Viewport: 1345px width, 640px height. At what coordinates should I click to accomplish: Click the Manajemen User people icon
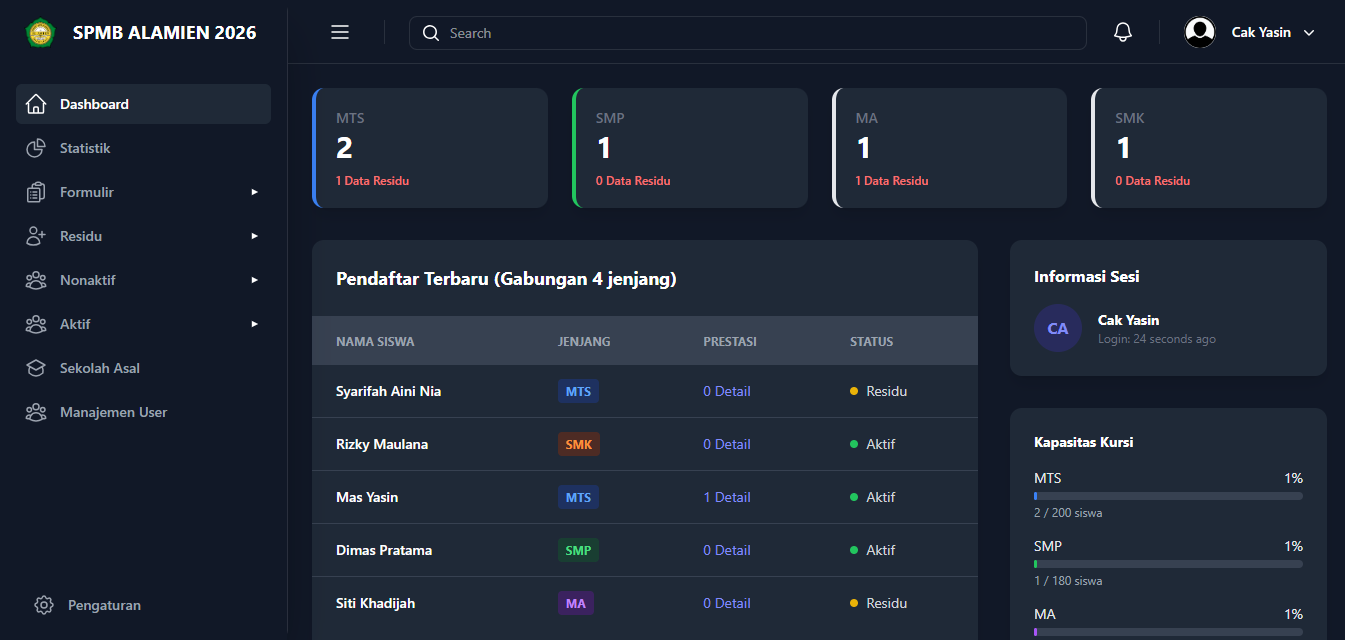[x=36, y=411]
